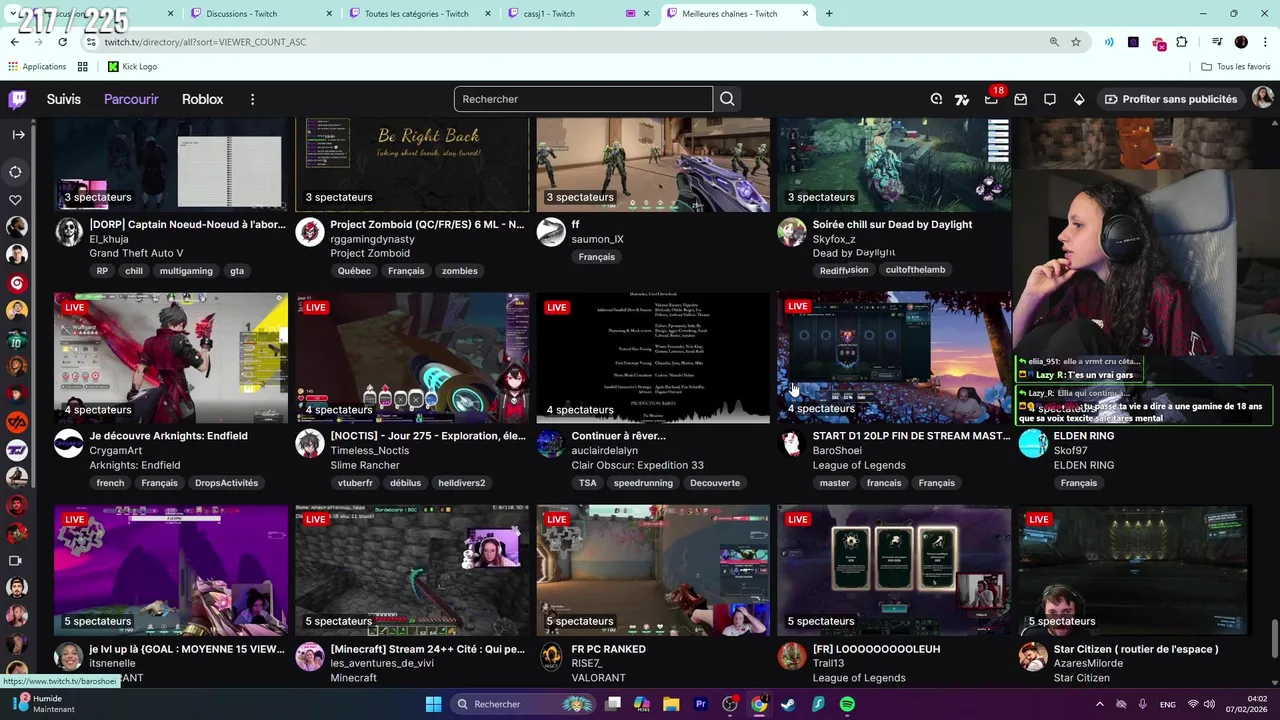Open Steam from the taskbar
The image size is (1280, 720).
coord(788,704)
